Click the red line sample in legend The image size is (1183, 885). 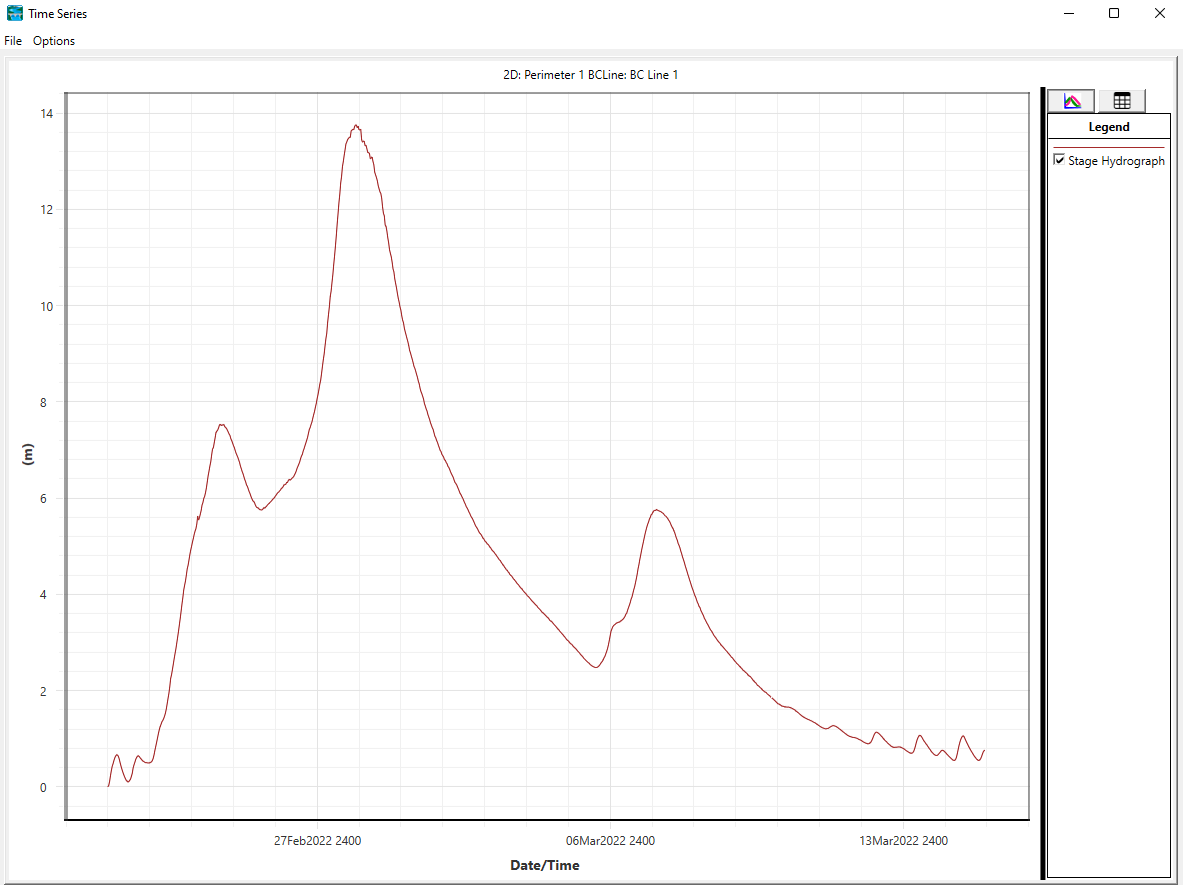(1109, 148)
